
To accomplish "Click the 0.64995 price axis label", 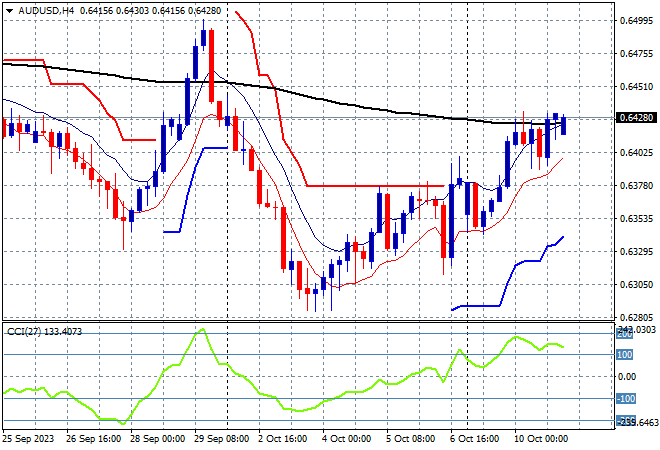I will point(637,21).
